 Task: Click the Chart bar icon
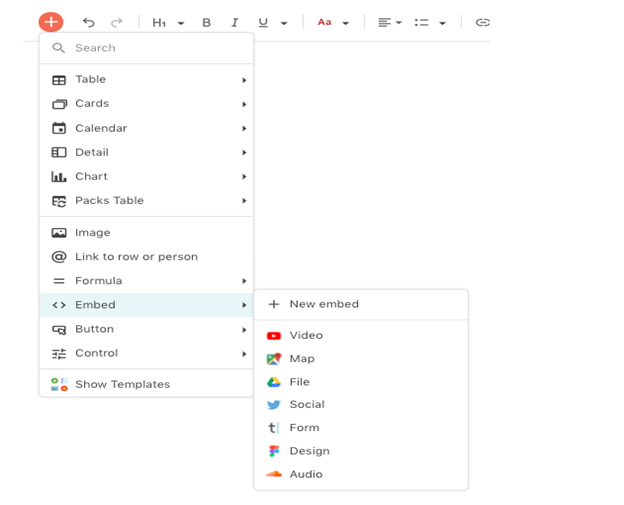point(59,176)
